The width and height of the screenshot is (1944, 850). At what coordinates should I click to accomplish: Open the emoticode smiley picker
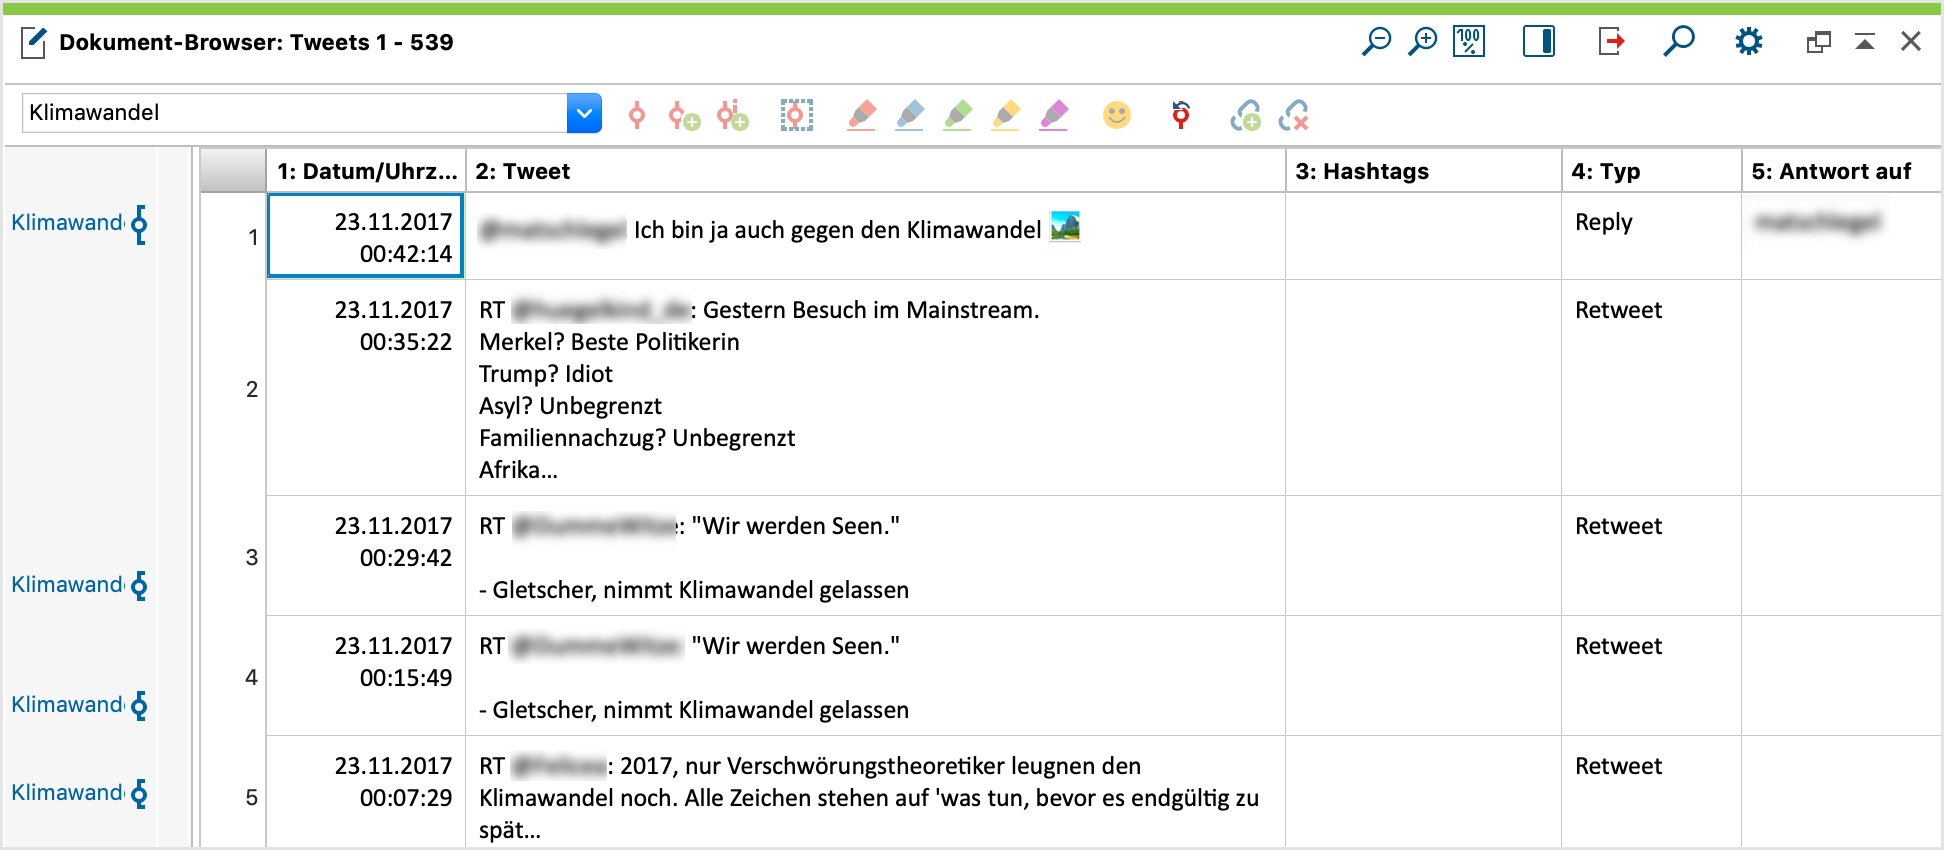pos(1117,115)
